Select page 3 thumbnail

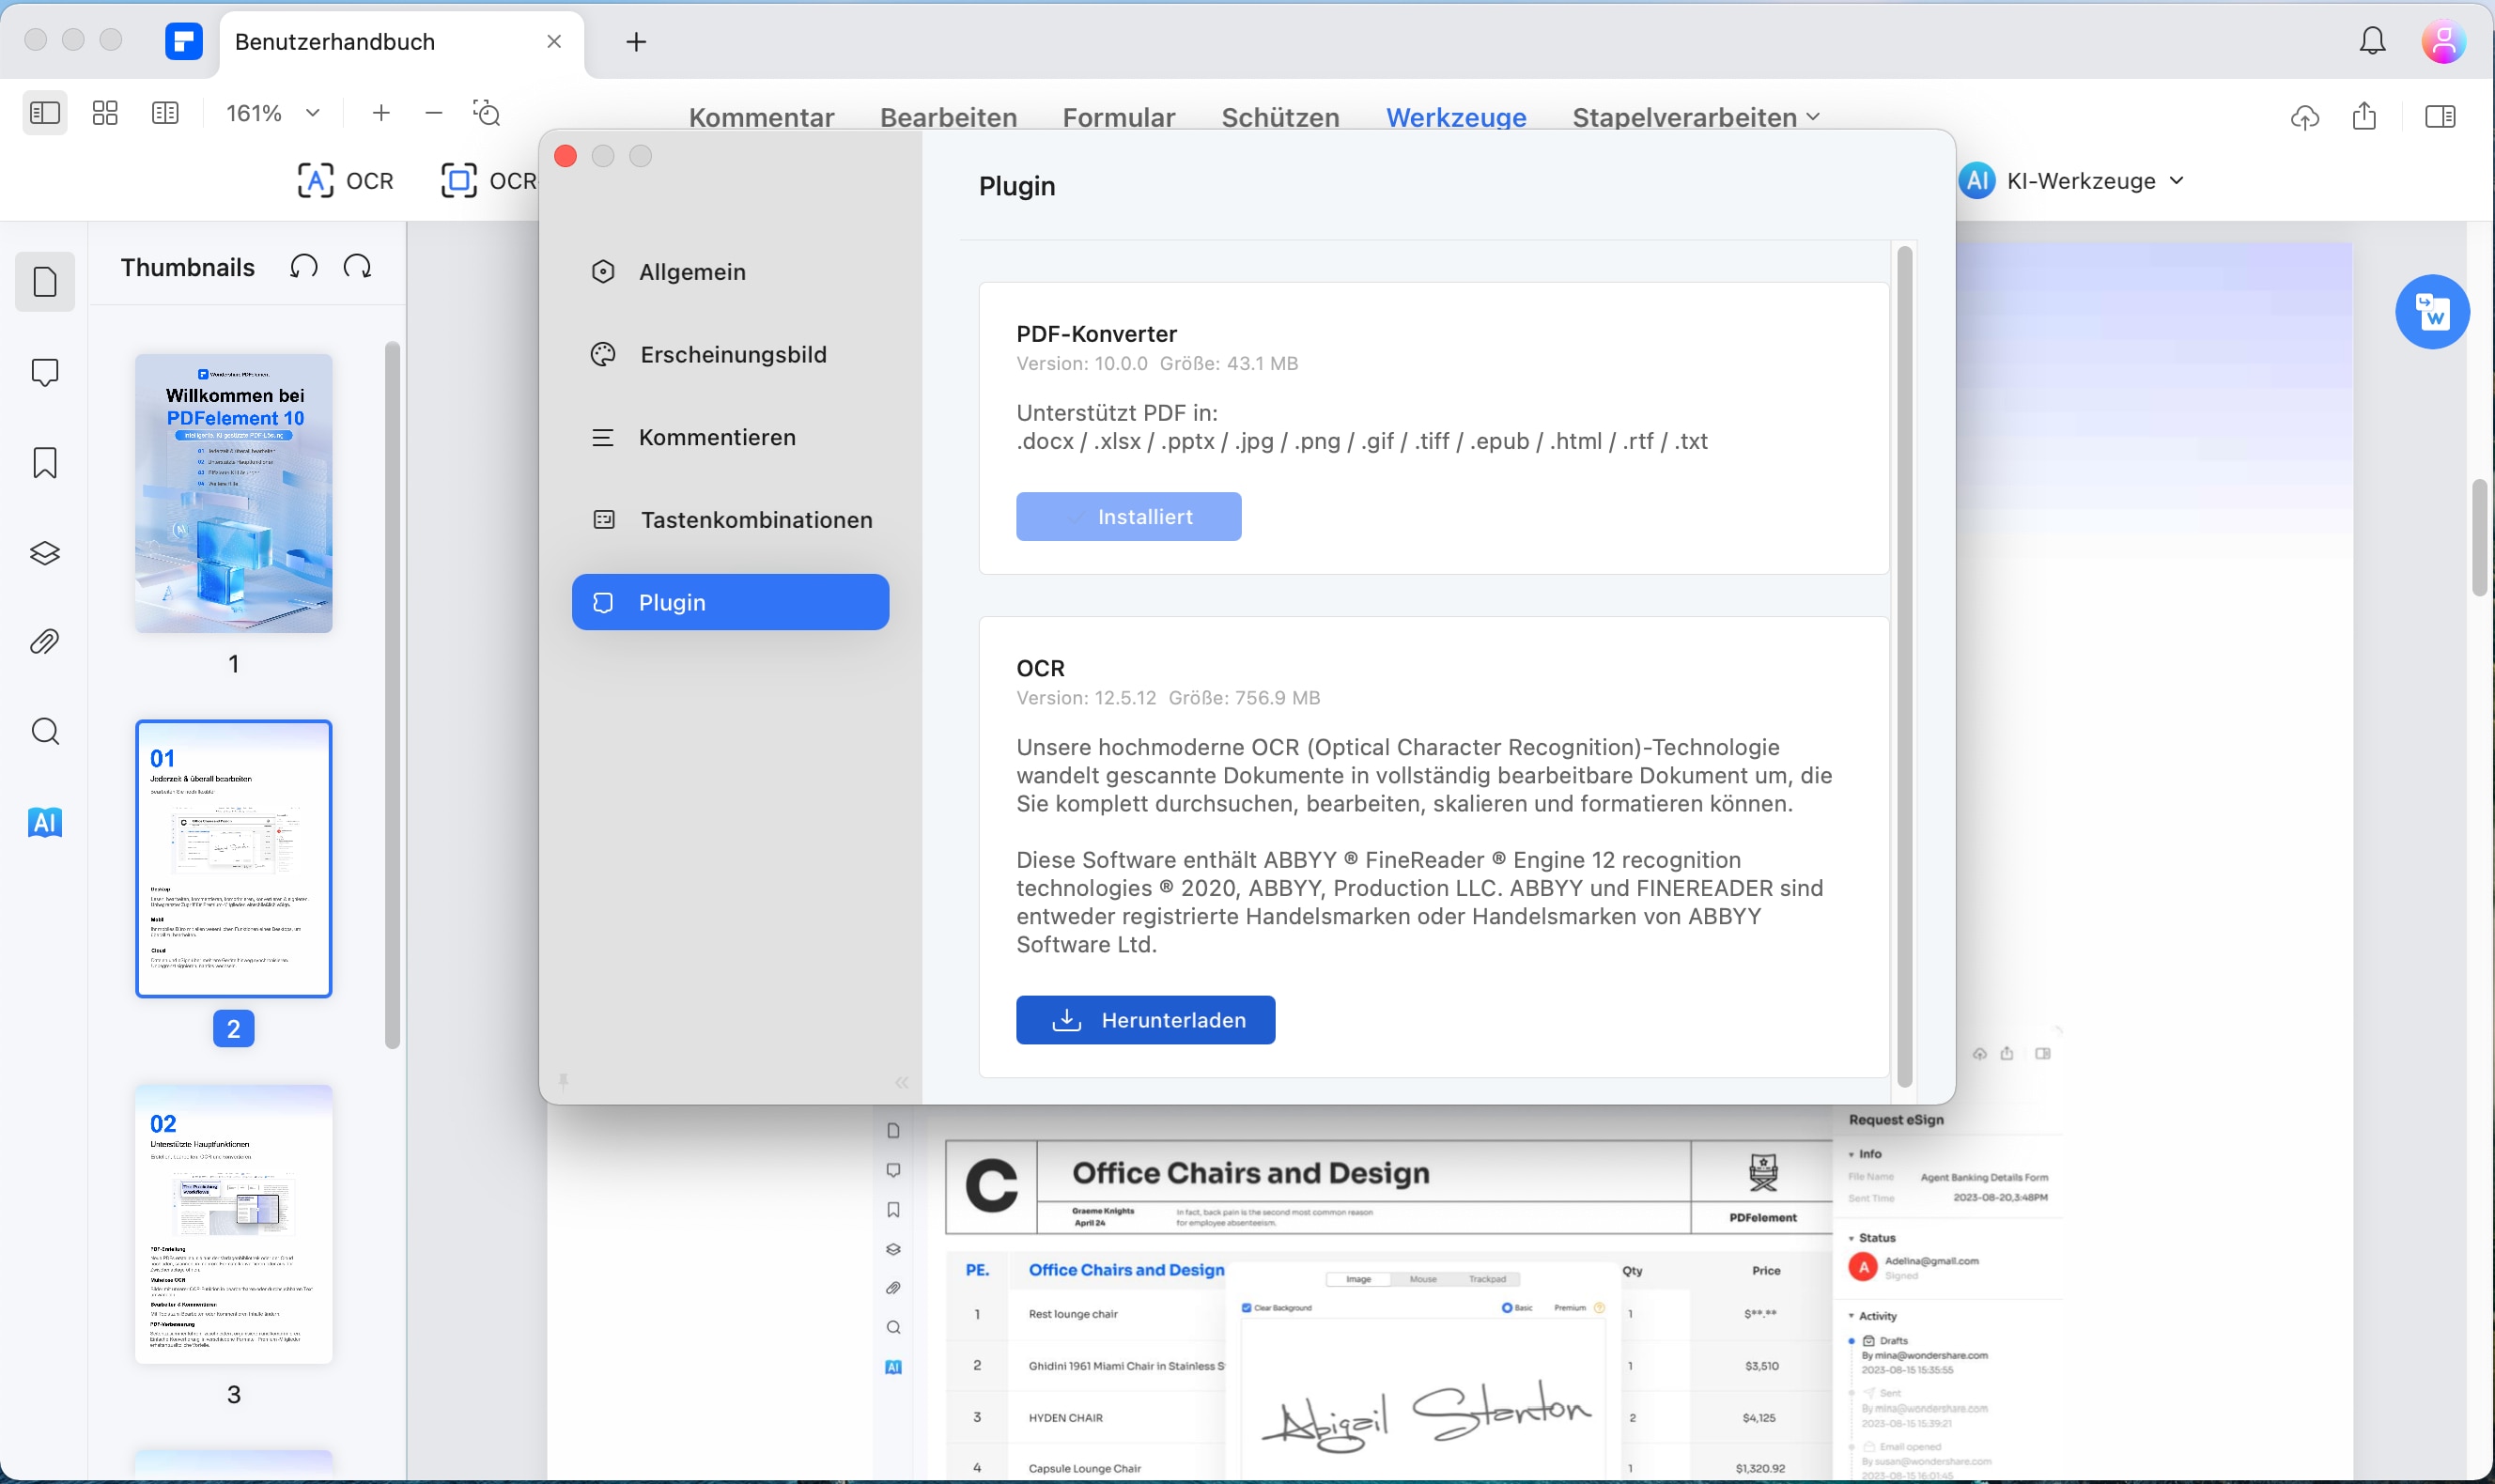coord(234,1224)
